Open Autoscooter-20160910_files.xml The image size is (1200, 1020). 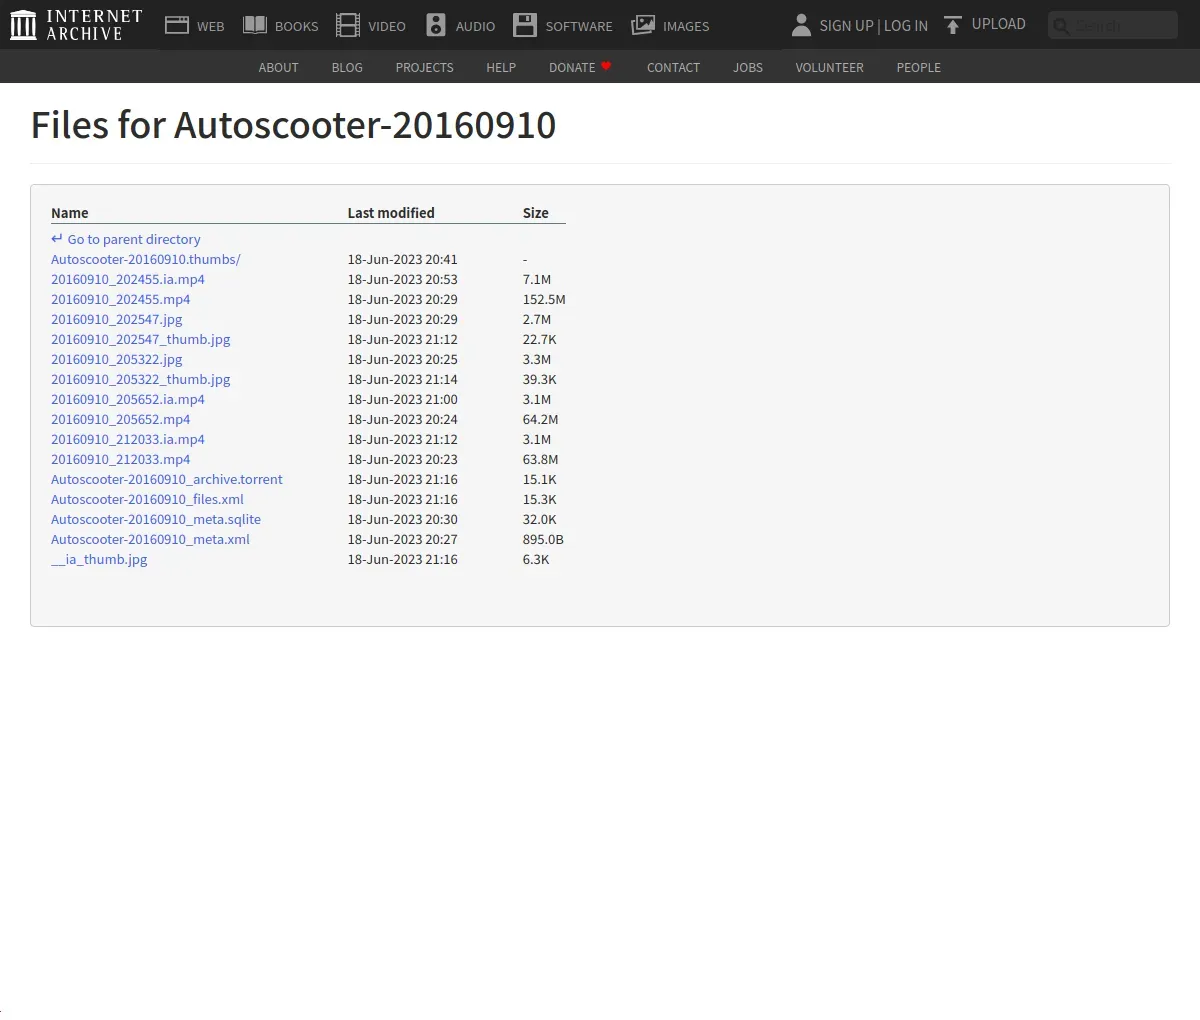[147, 499]
